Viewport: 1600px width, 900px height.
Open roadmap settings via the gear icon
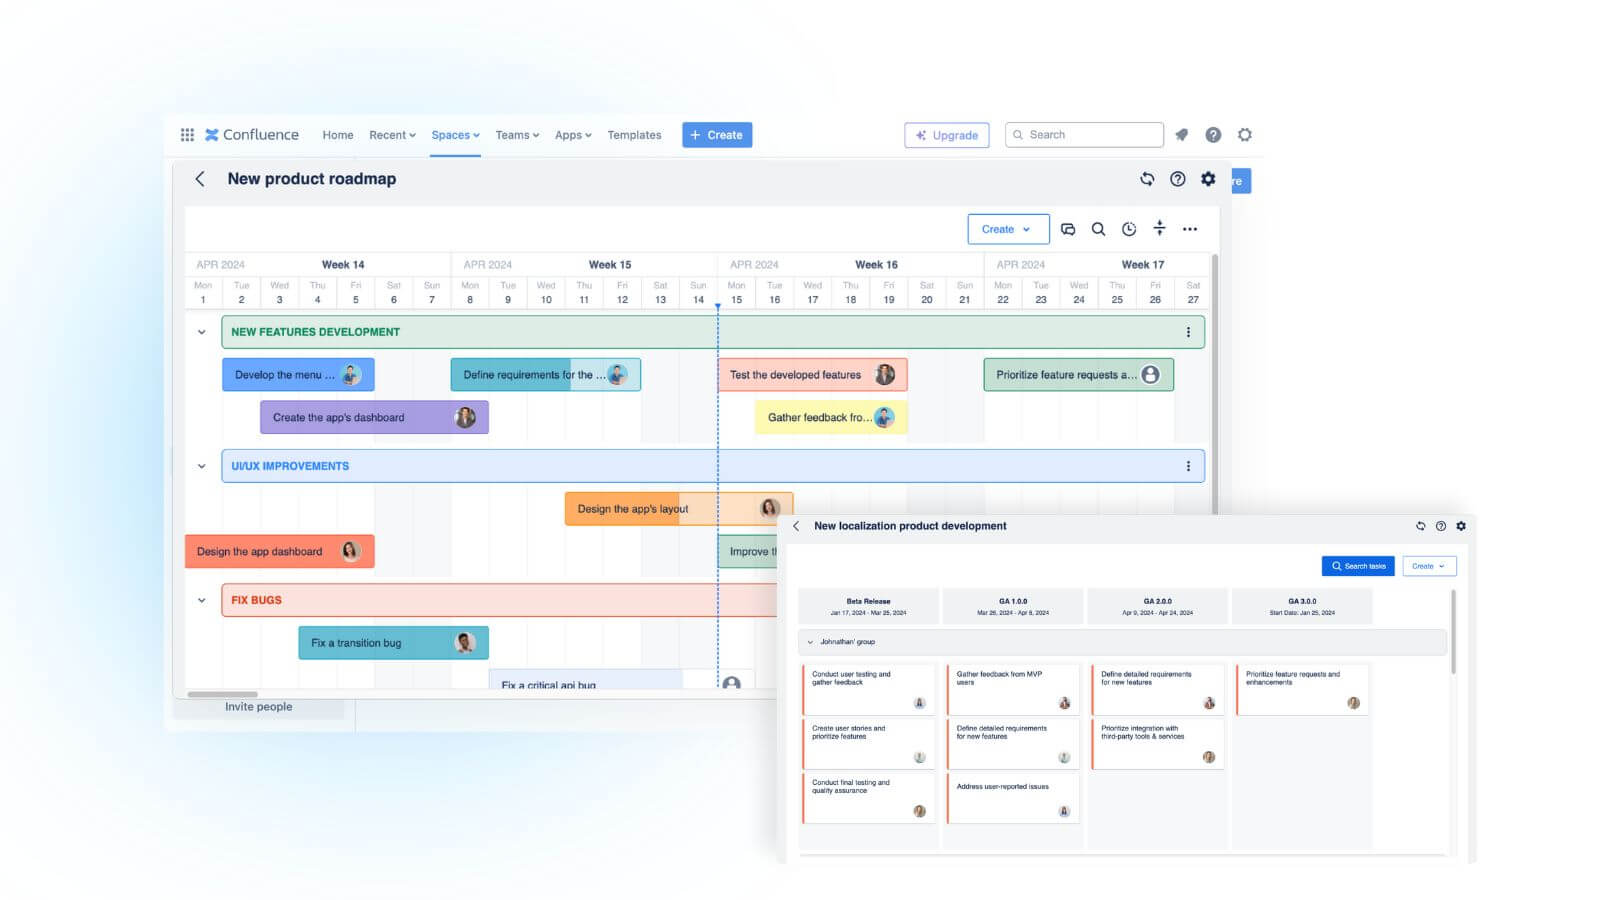[x=1209, y=179]
